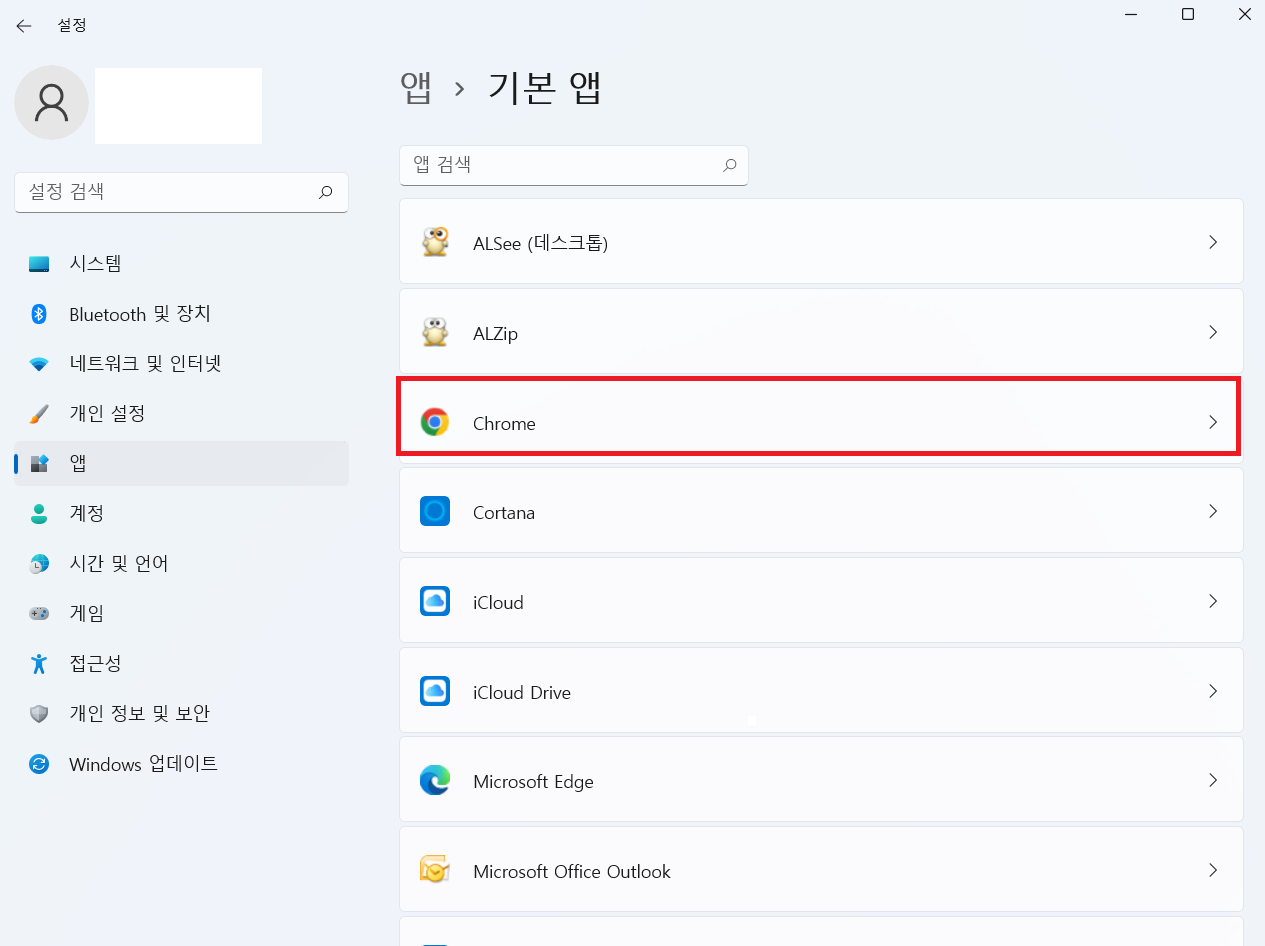The width and height of the screenshot is (1265, 946).
Task: Click the magnifier in the 설정 검색 box
Action: pyautogui.click(x=325, y=192)
